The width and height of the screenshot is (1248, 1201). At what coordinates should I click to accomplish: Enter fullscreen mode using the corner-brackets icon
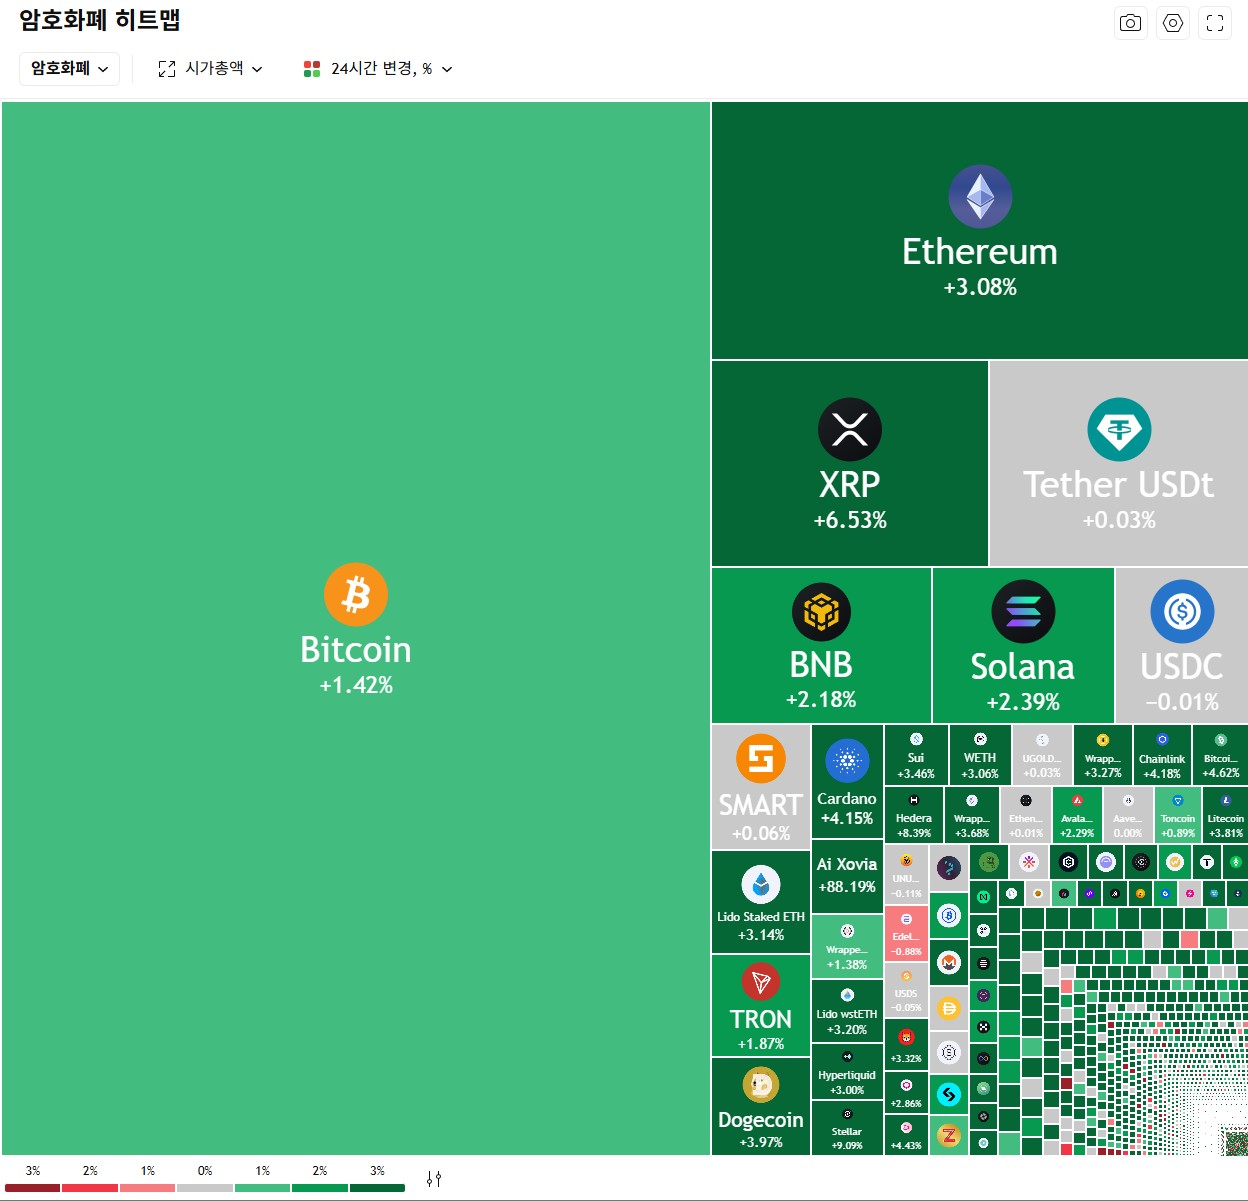(x=1215, y=23)
